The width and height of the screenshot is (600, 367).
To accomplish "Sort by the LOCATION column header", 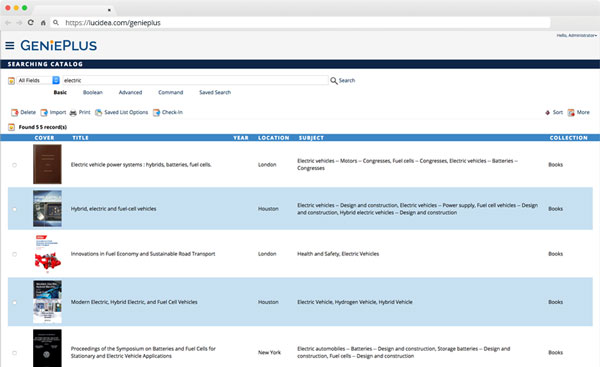I will pyautogui.click(x=274, y=138).
